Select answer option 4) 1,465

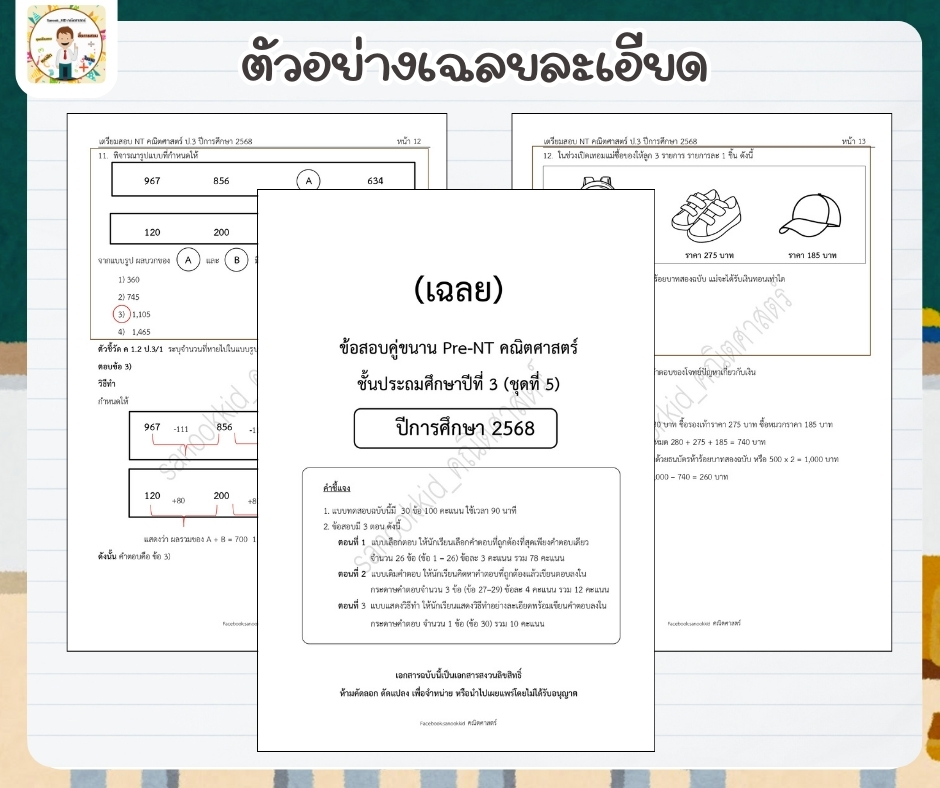pyautogui.click(x=133, y=331)
